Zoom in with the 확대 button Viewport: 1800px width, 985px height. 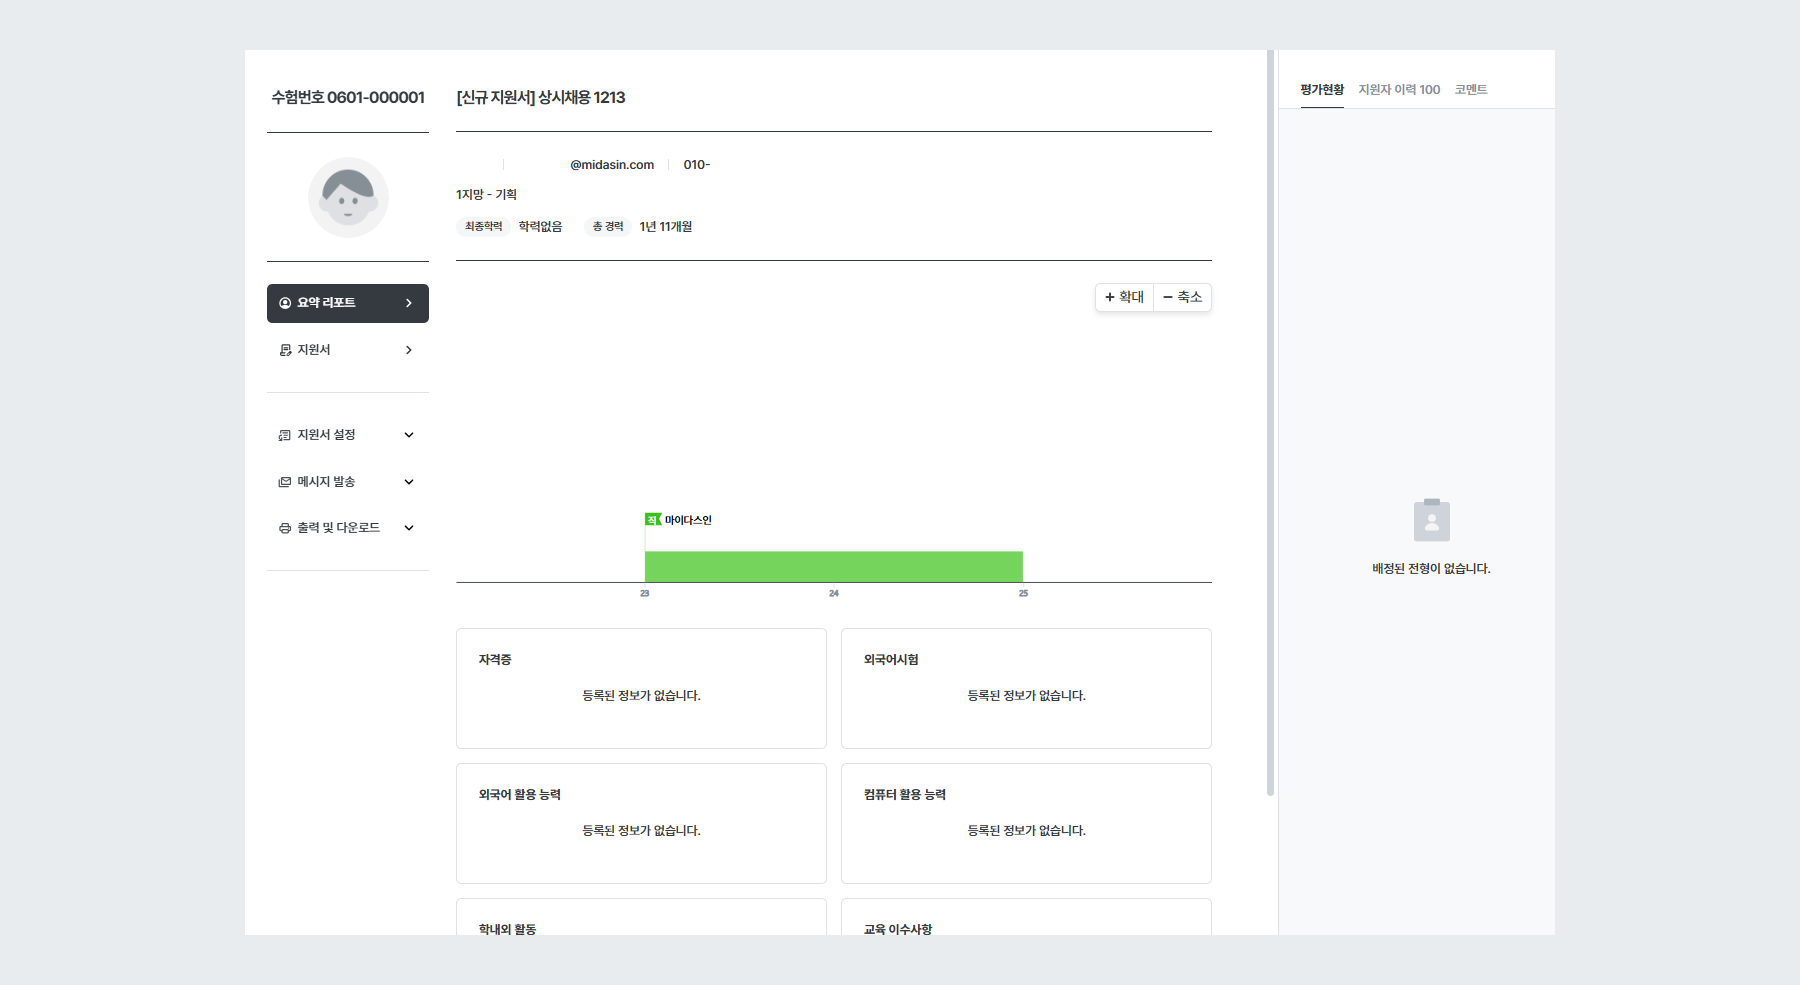pos(1125,297)
